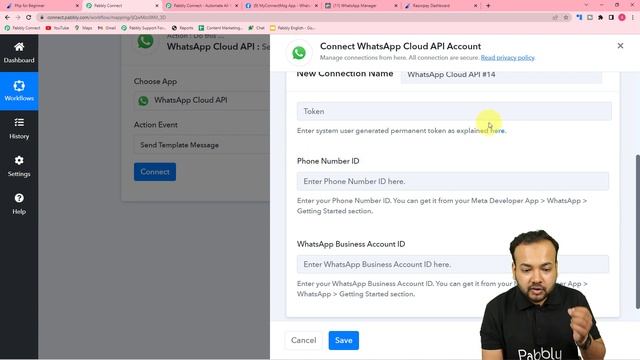
Task: Close the Razorpay Dashboard tab
Action: tap(475, 6)
